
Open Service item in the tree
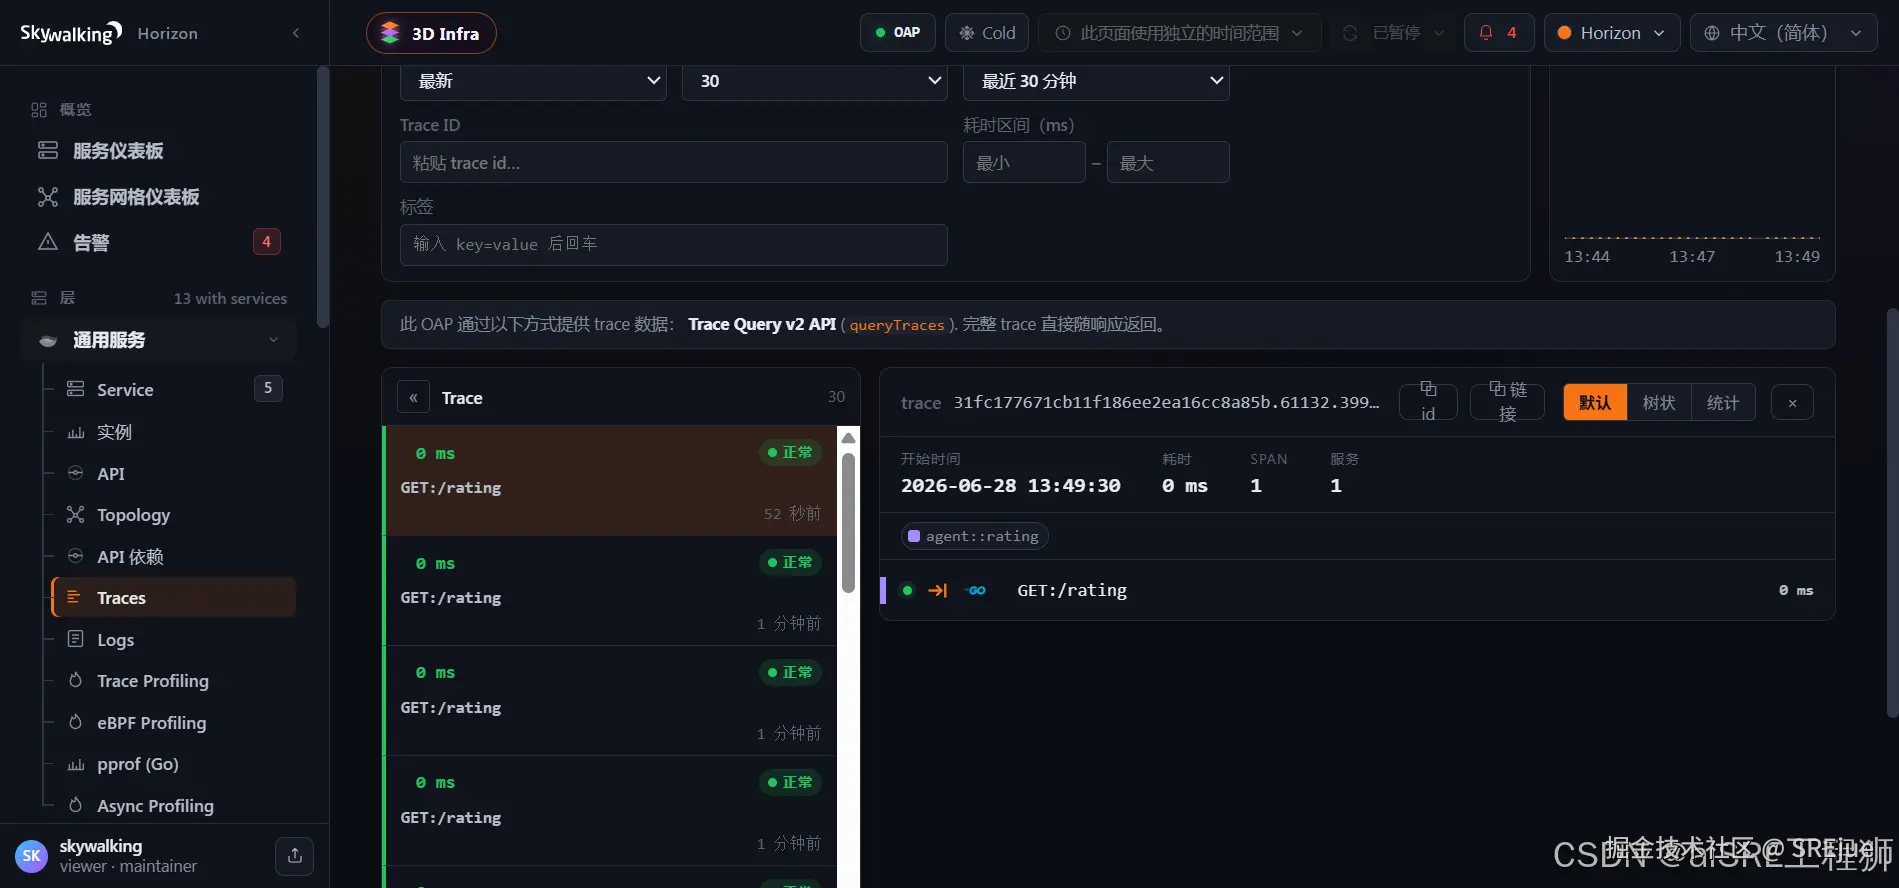[125, 390]
